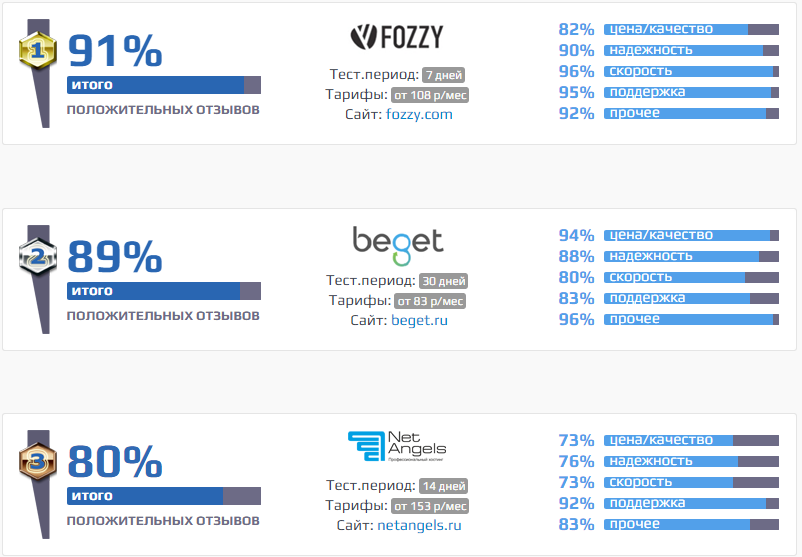Open the Net Angels logo
This screenshot has height=557, width=802.
(x=397, y=447)
